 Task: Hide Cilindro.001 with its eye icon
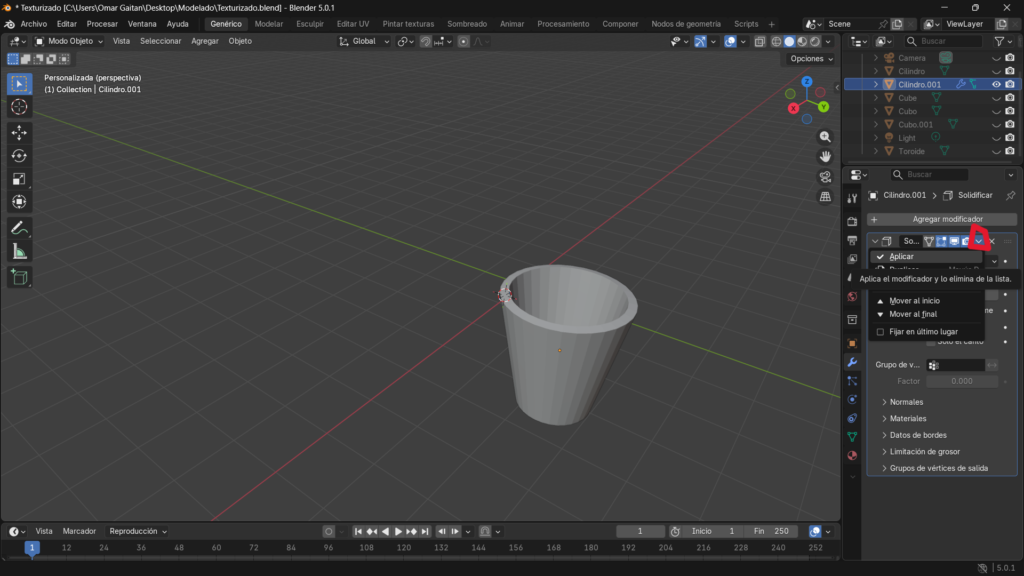click(x=996, y=85)
